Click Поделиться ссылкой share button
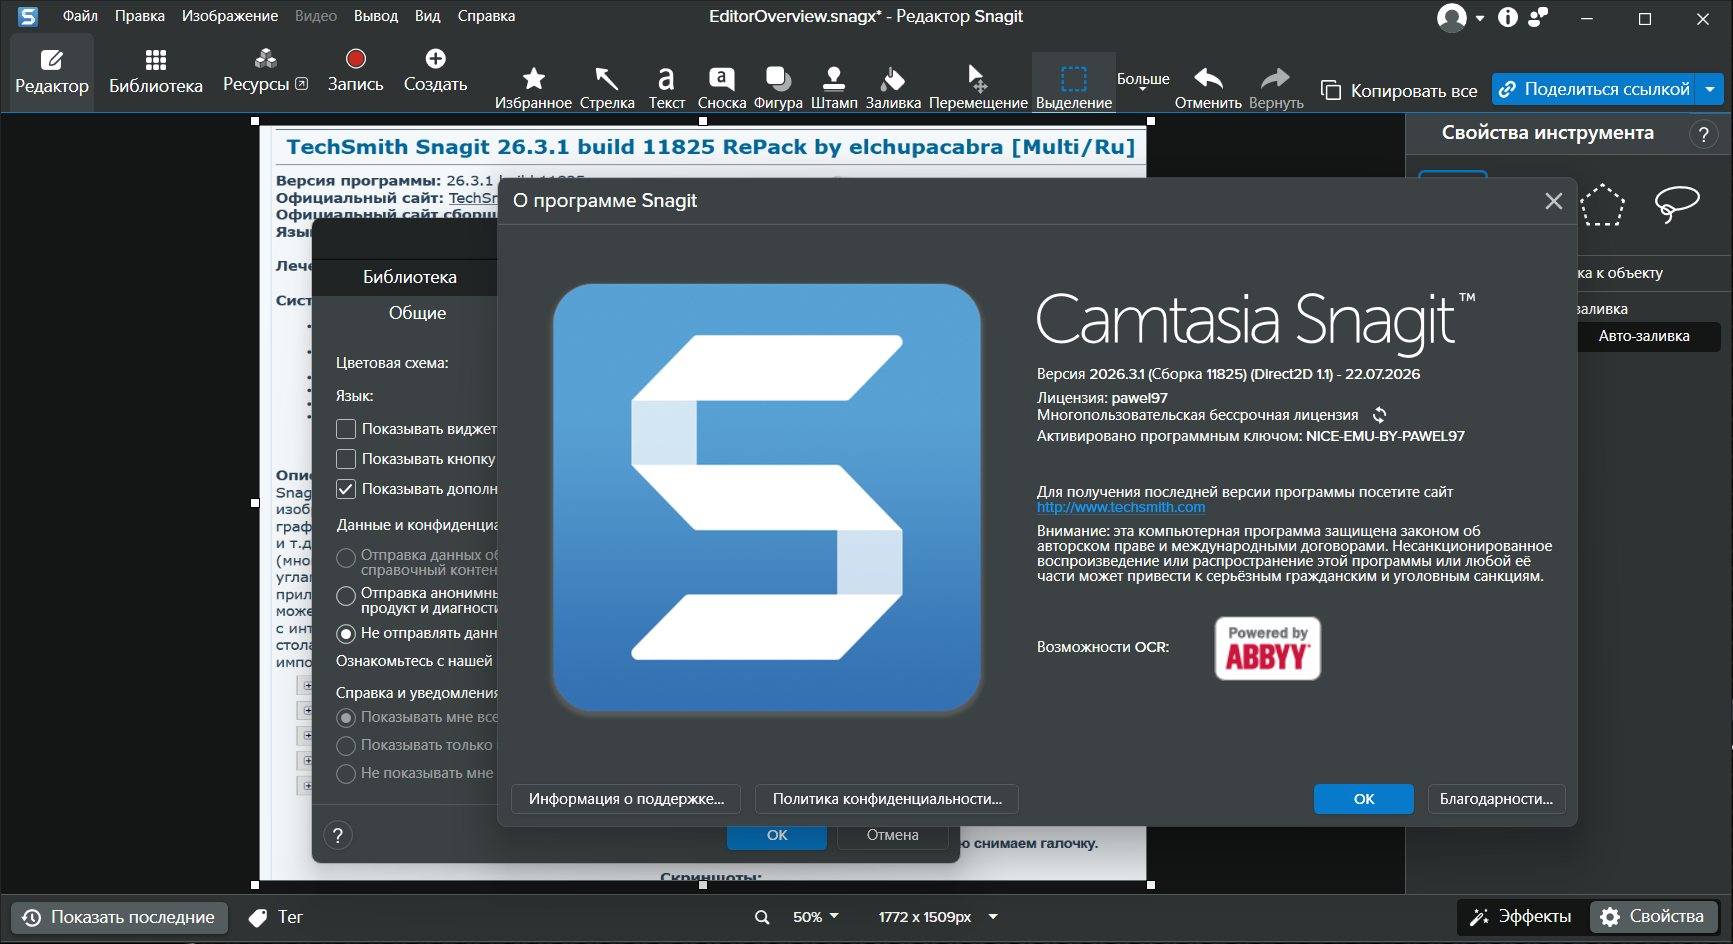This screenshot has height=944, width=1733. click(1596, 89)
